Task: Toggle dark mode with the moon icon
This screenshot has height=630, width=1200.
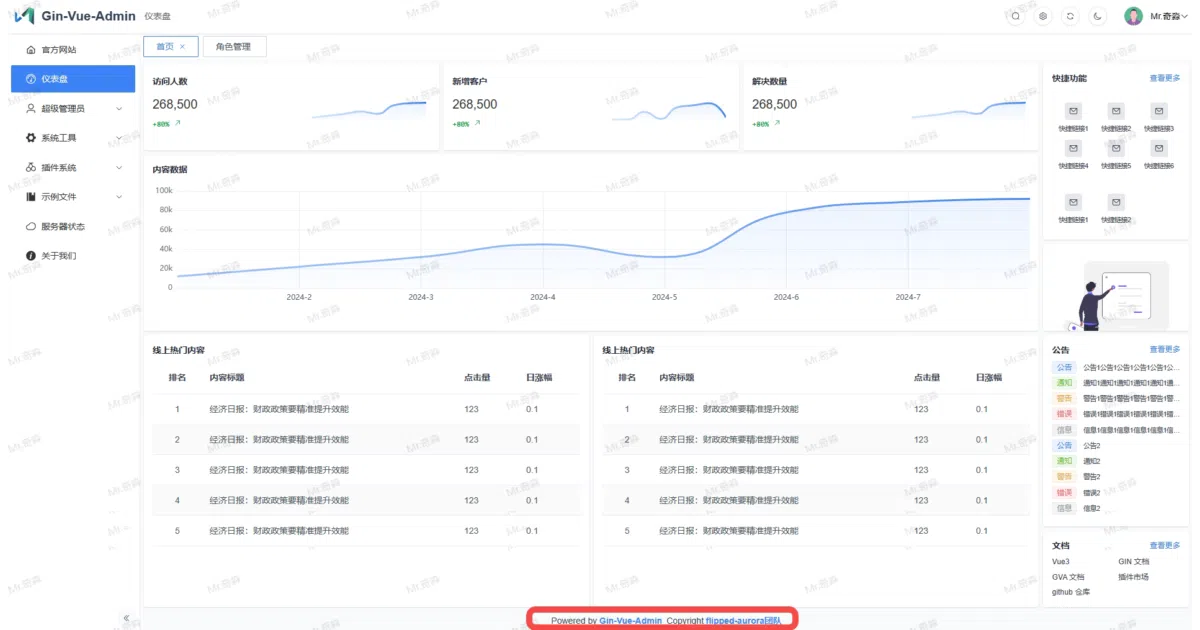Action: [x=1097, y=16]
